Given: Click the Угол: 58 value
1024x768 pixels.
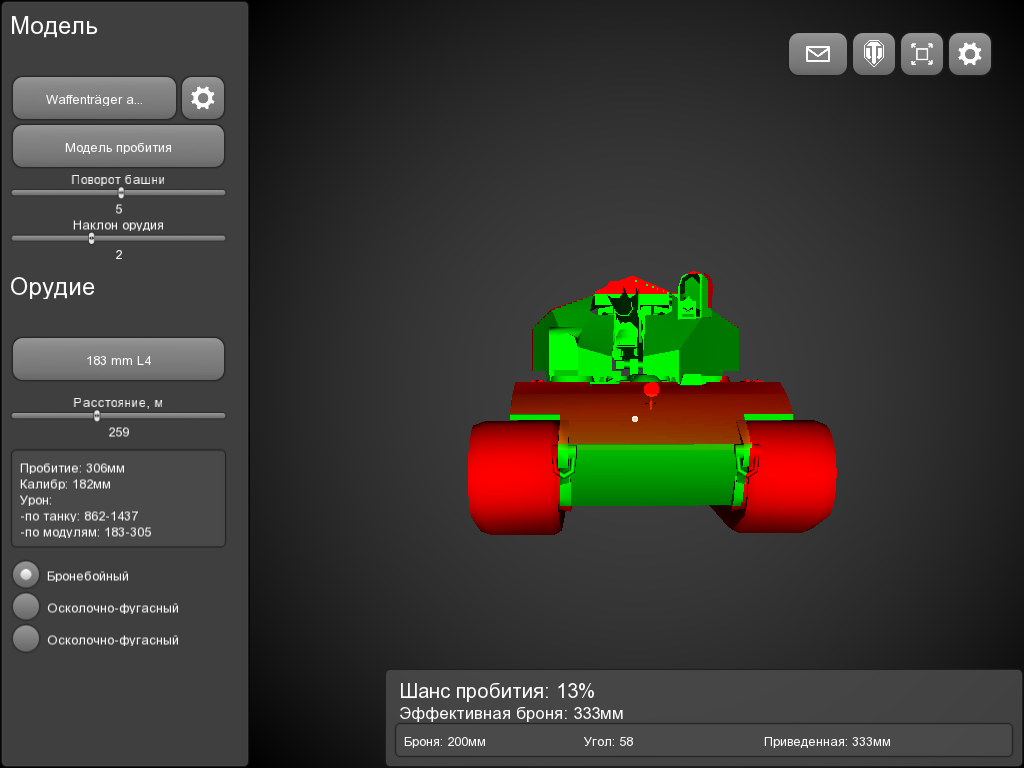Looking at the screenshot, I should coord(608,742).
